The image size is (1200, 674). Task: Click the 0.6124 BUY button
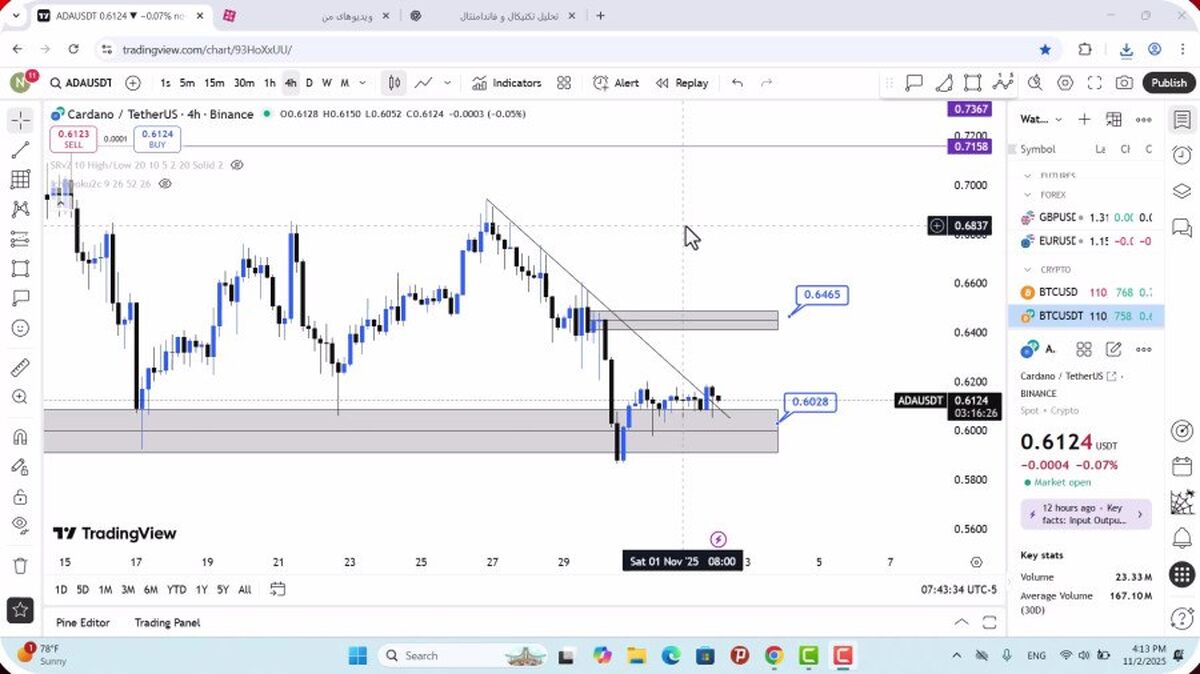[158, 138]
